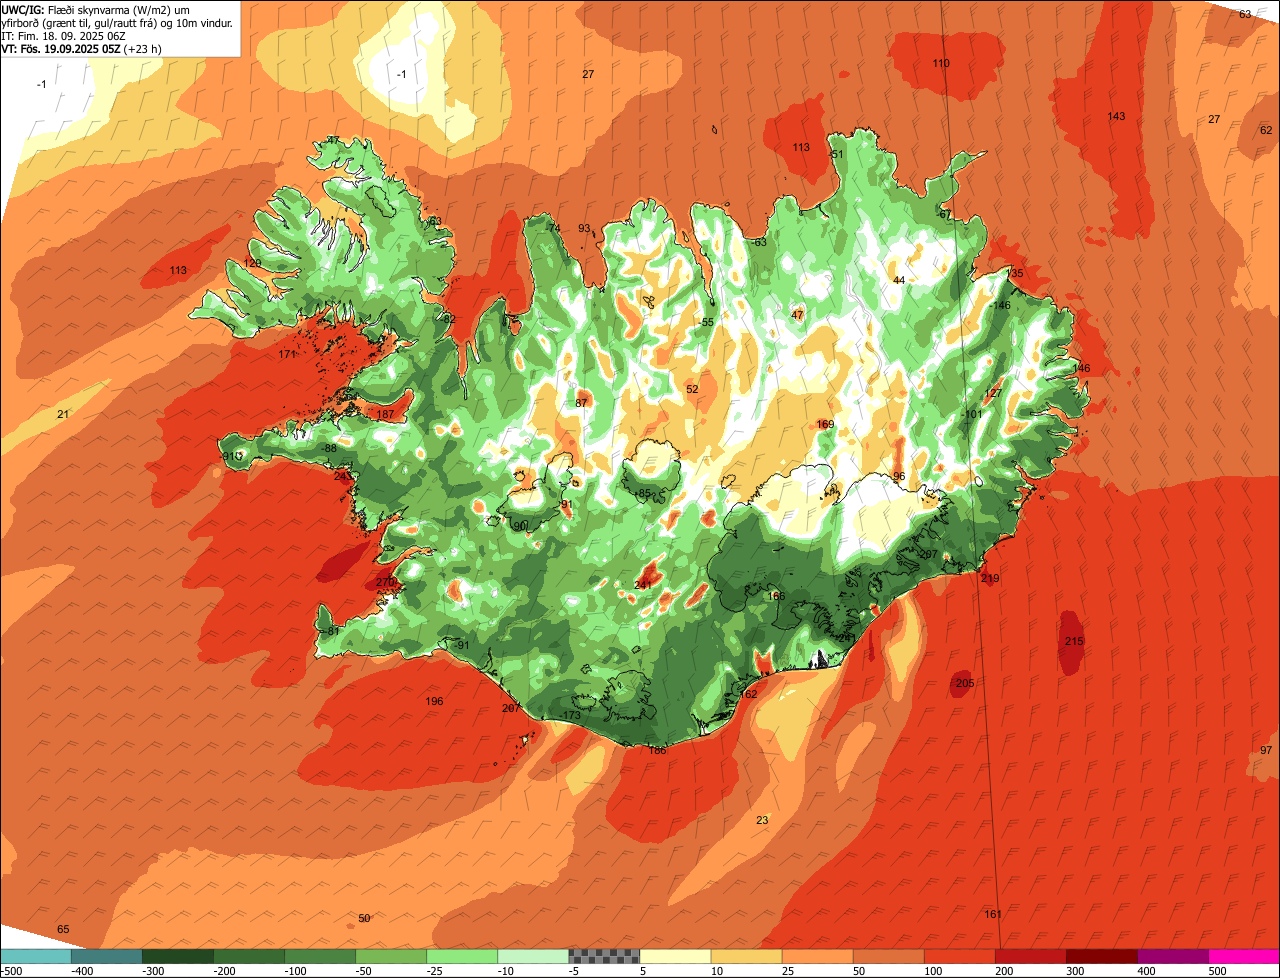1280x978 pixels.
Task: Click the map value '162' on the south coast
Action: pos(748,694)
